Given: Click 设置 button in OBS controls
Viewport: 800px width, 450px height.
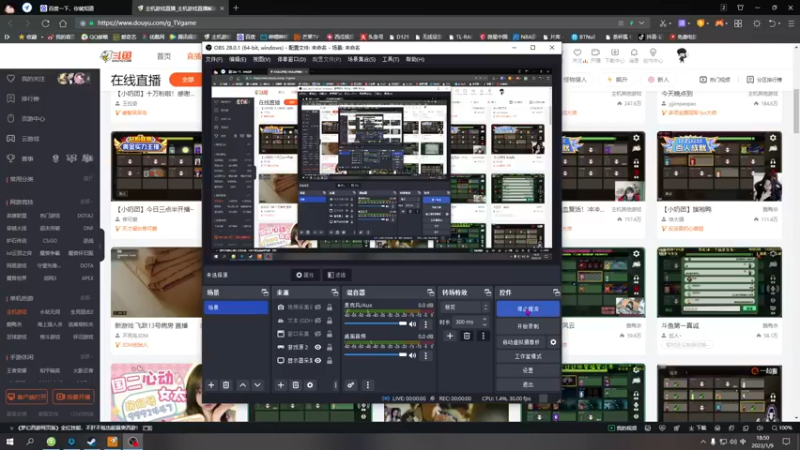Looking at the screenshot, I should tap(528, 370).
